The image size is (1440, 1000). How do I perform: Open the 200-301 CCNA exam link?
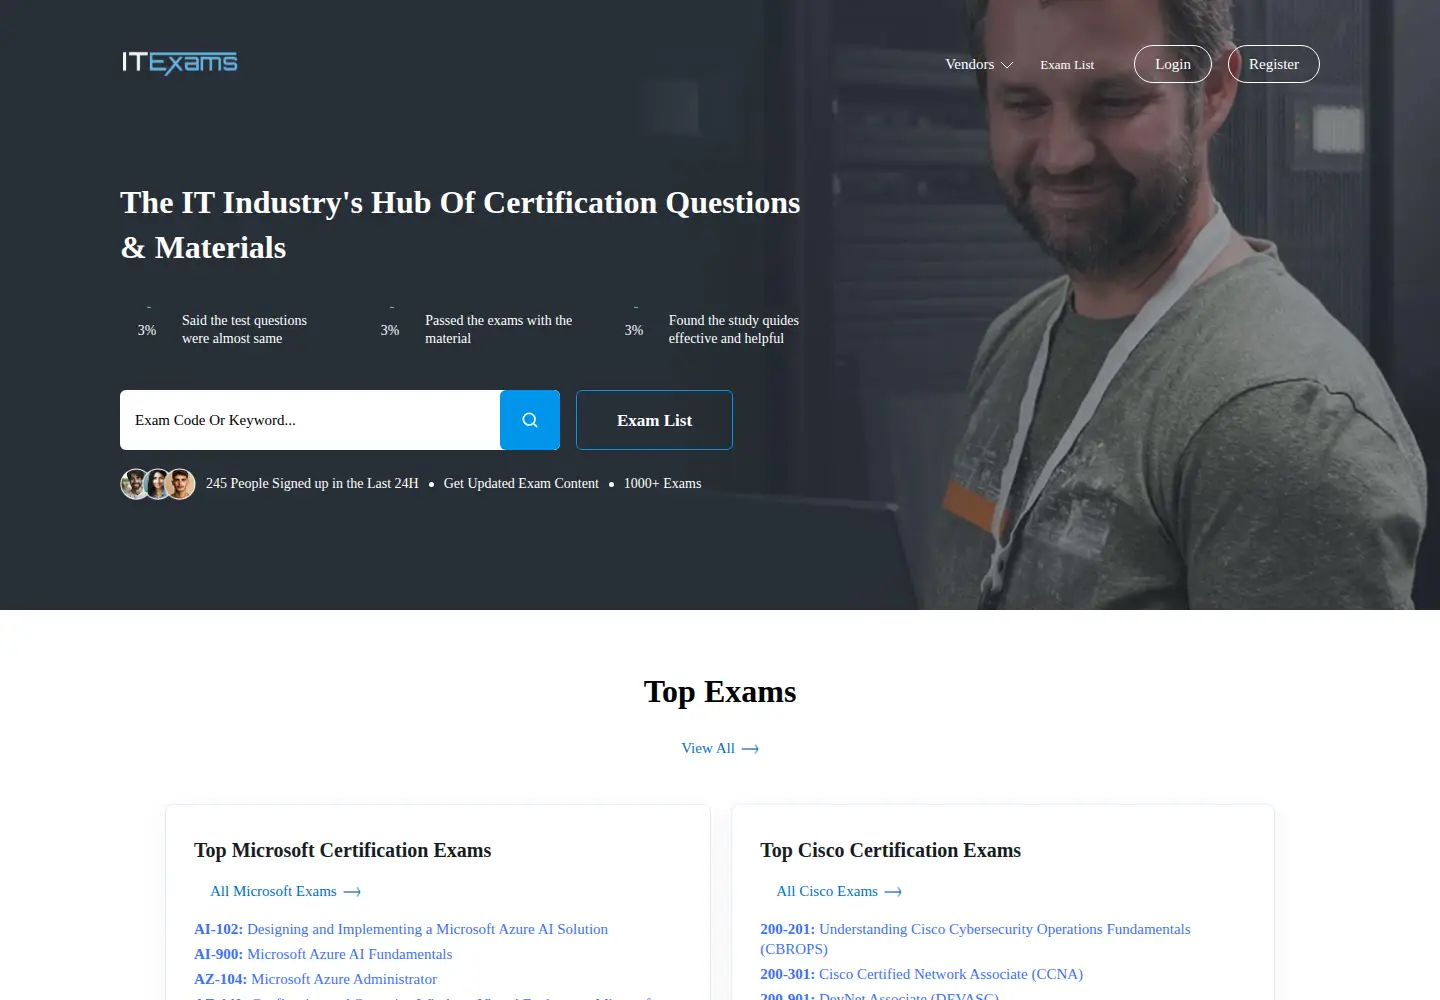(921, 974)
